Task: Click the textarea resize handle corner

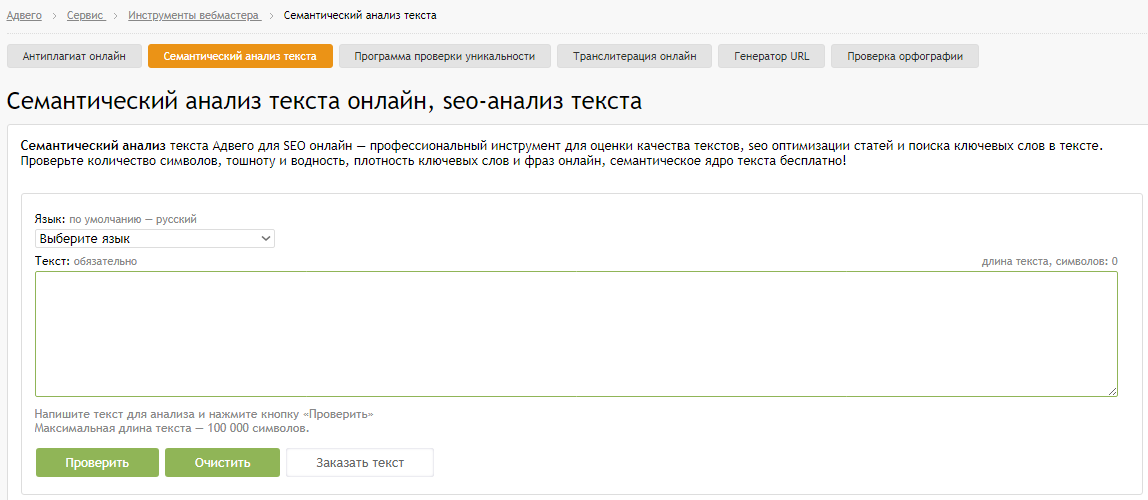Action: coord(1113,392)
